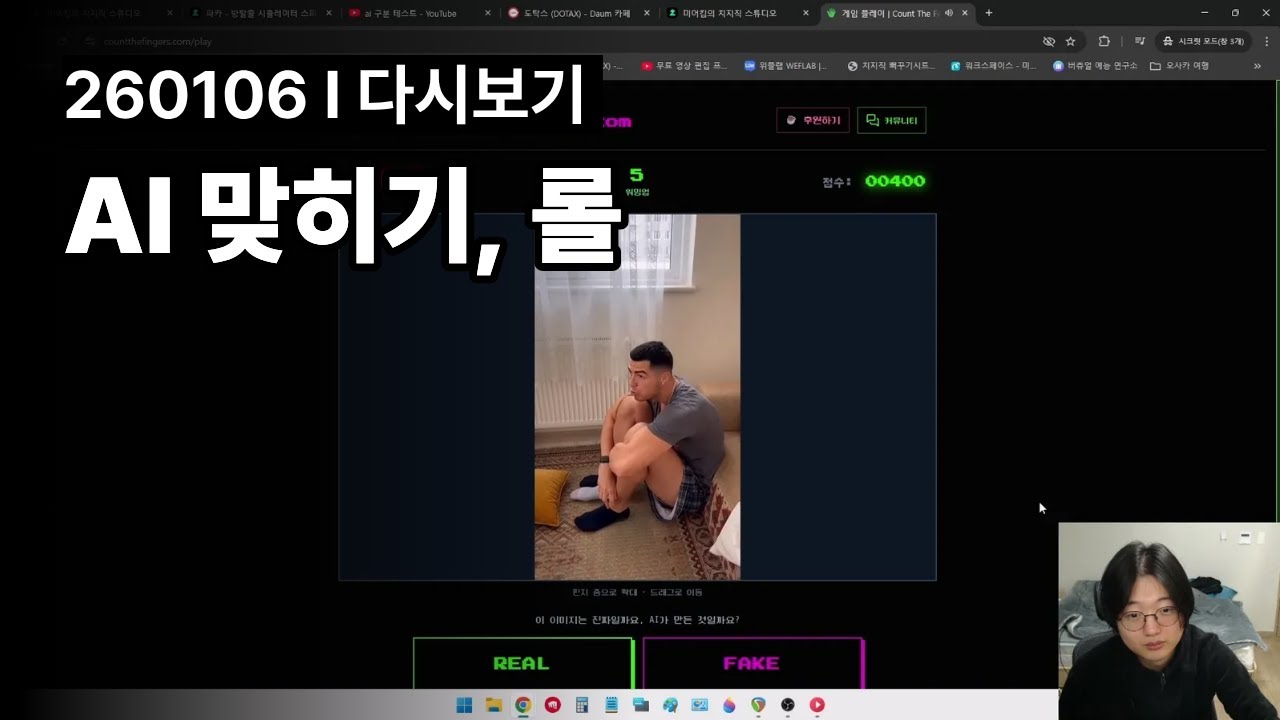Click the 00400 score value
Viewport: 1280px width, 720px height.
click(x=895, y=181)
